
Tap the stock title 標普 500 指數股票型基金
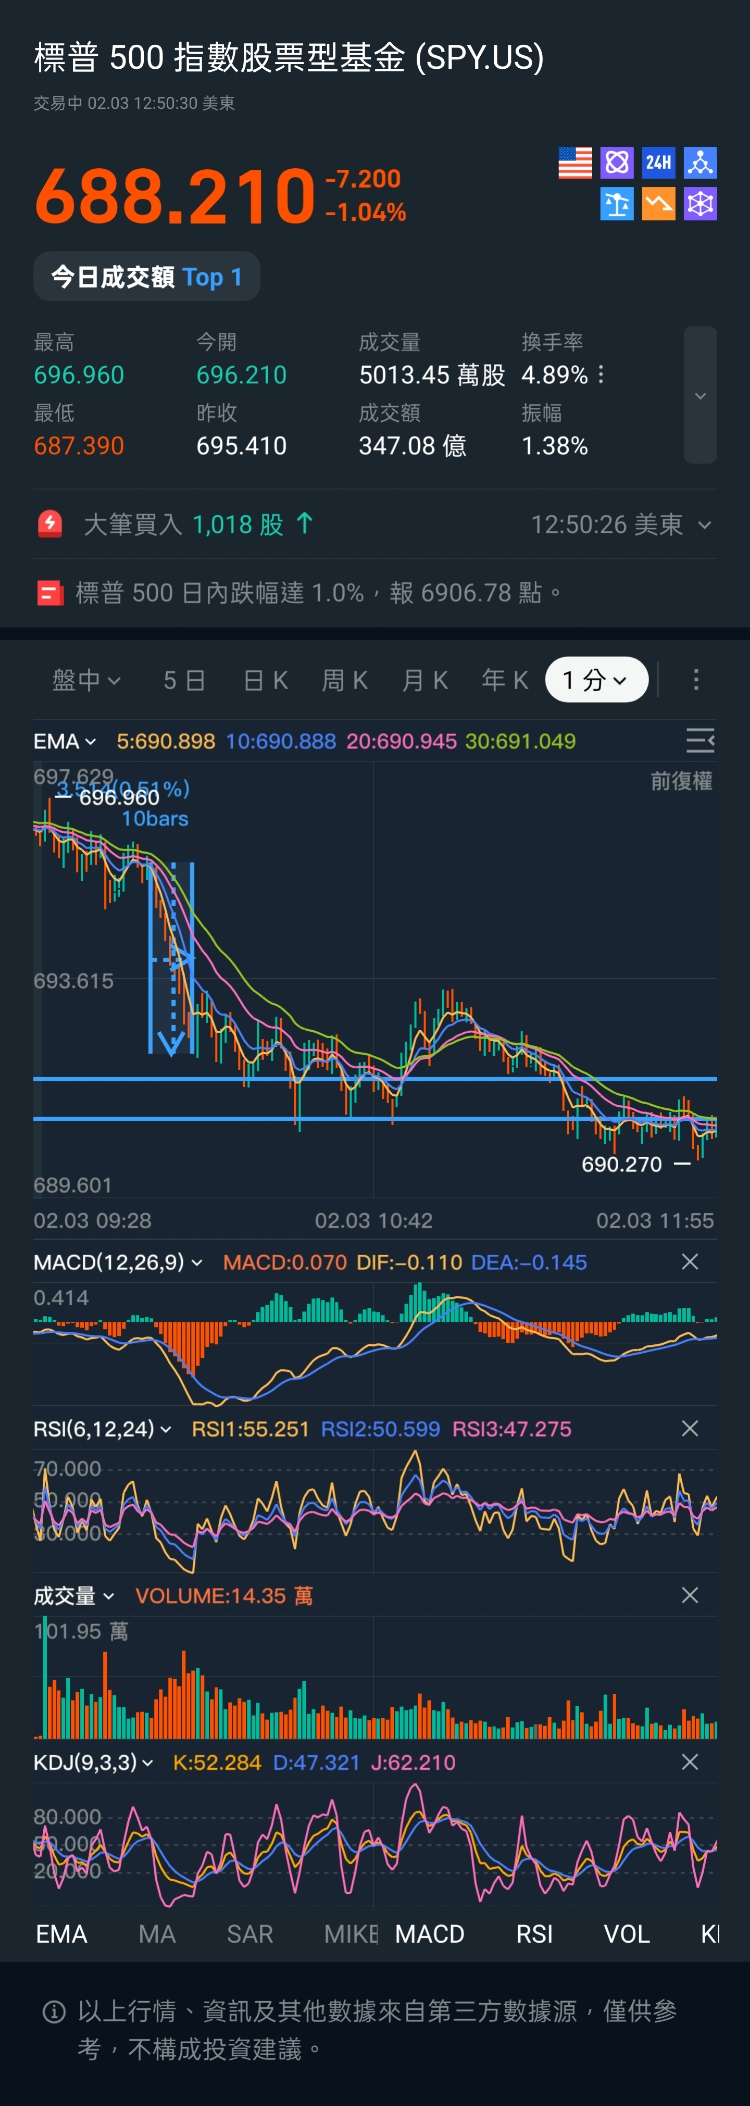289,57
